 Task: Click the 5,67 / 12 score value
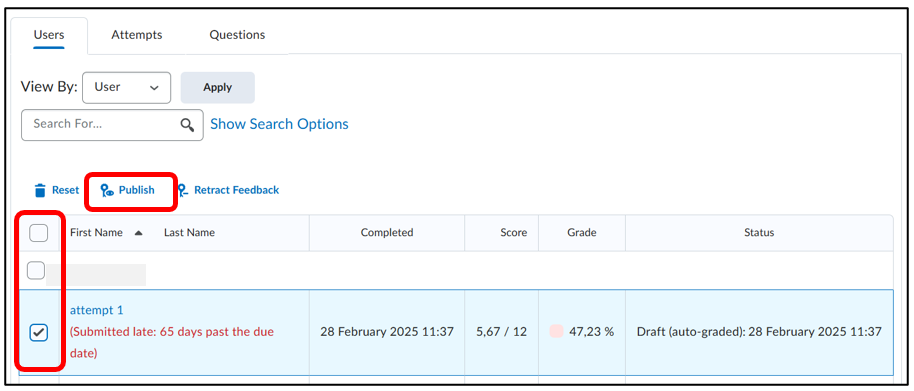[501, 332]
